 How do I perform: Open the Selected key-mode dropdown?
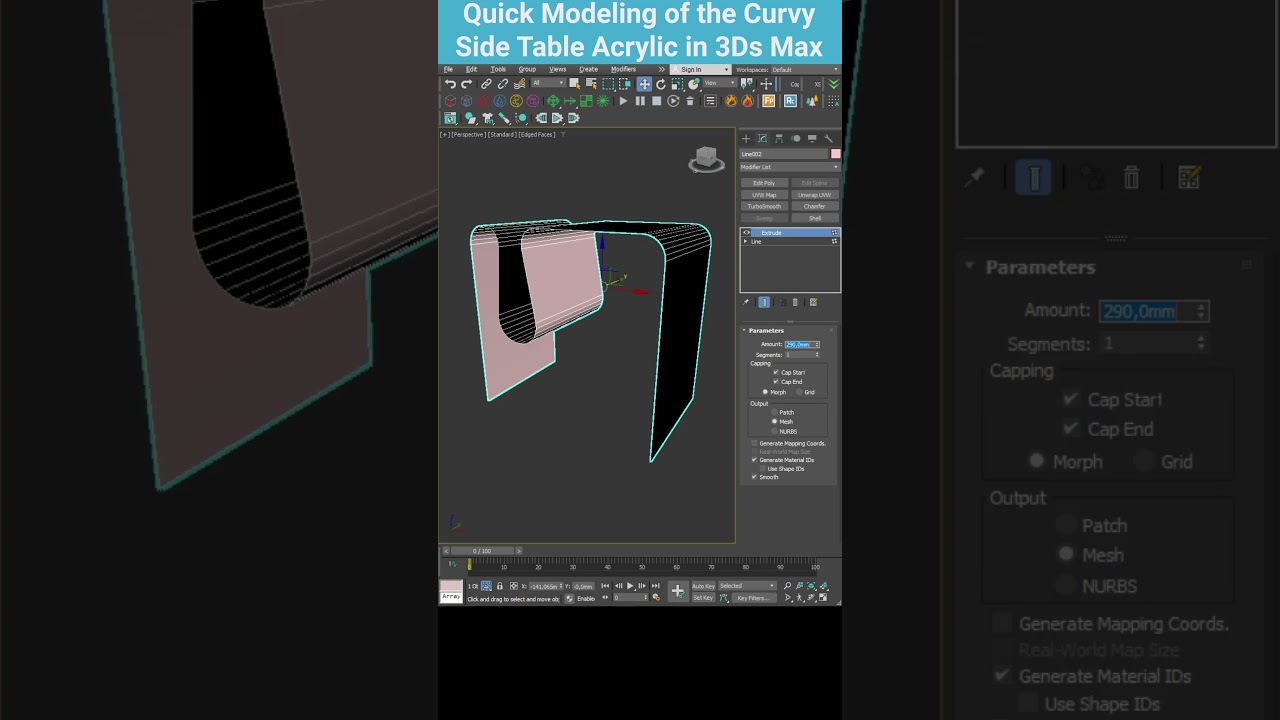click(747, 586)
